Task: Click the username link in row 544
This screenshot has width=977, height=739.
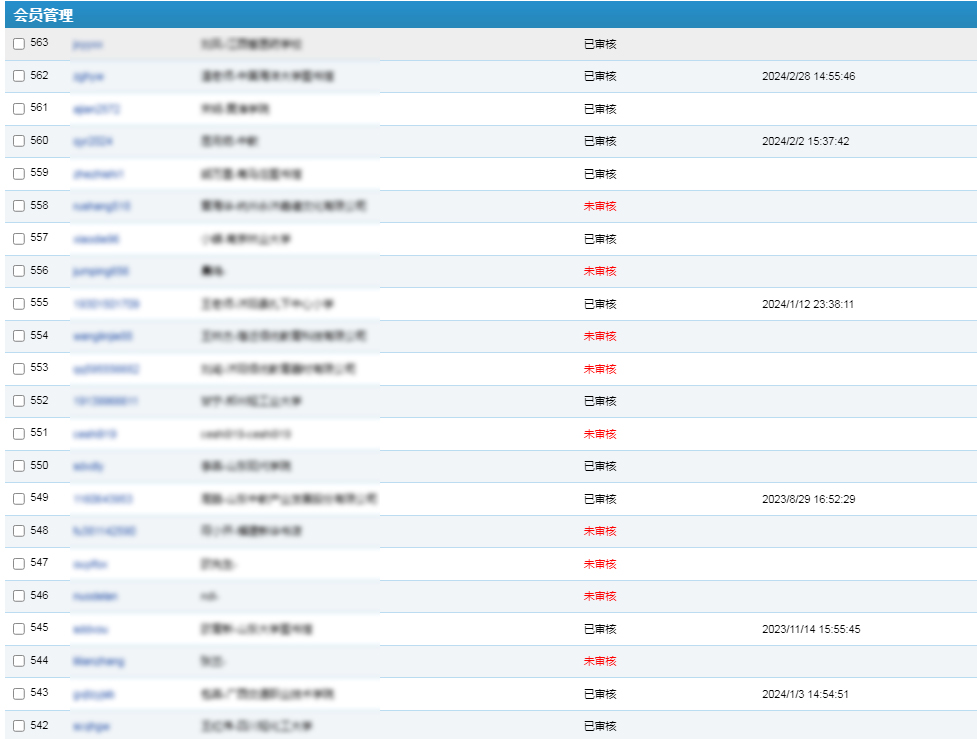Action: click(99, 661)
